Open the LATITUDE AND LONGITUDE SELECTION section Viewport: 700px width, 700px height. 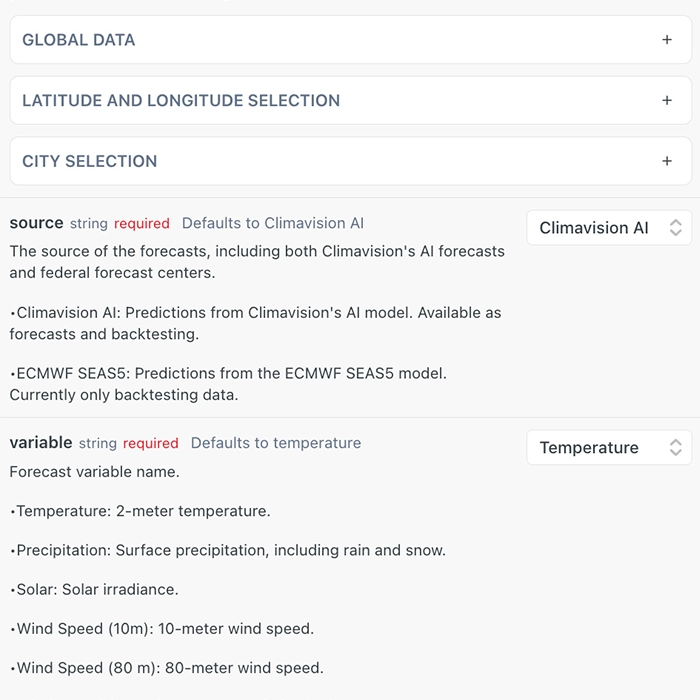[181, 101]
